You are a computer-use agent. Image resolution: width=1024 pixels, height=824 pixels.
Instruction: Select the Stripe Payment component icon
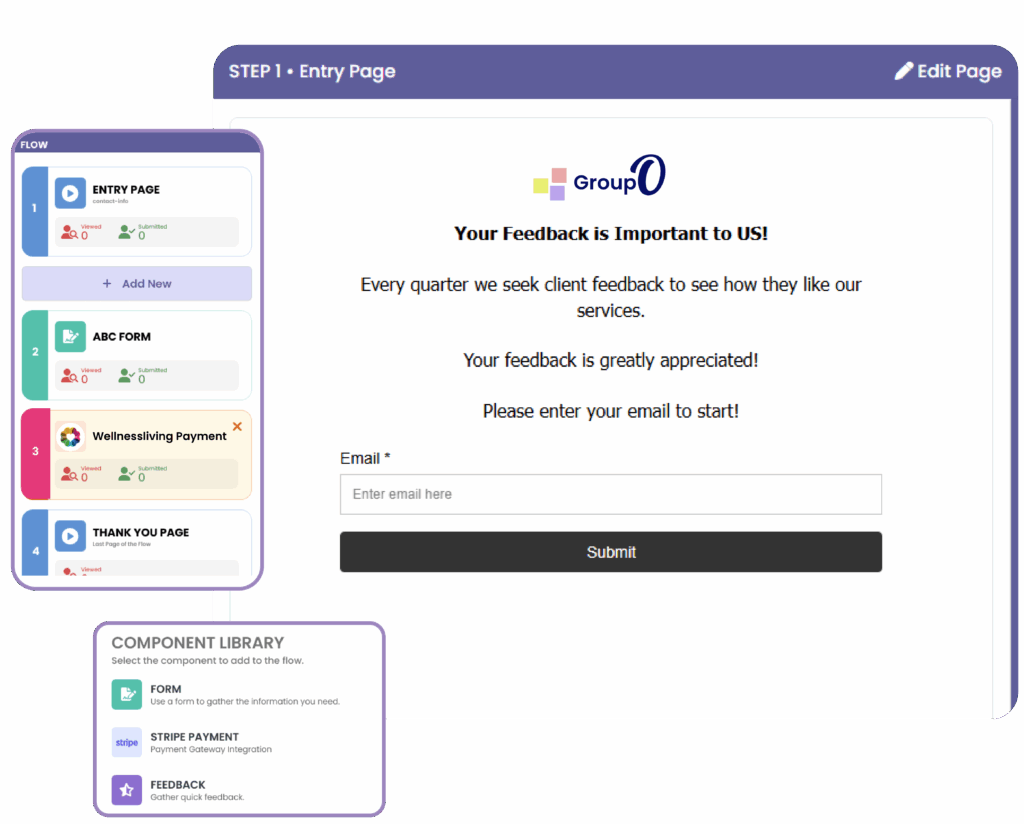[127, 742]
